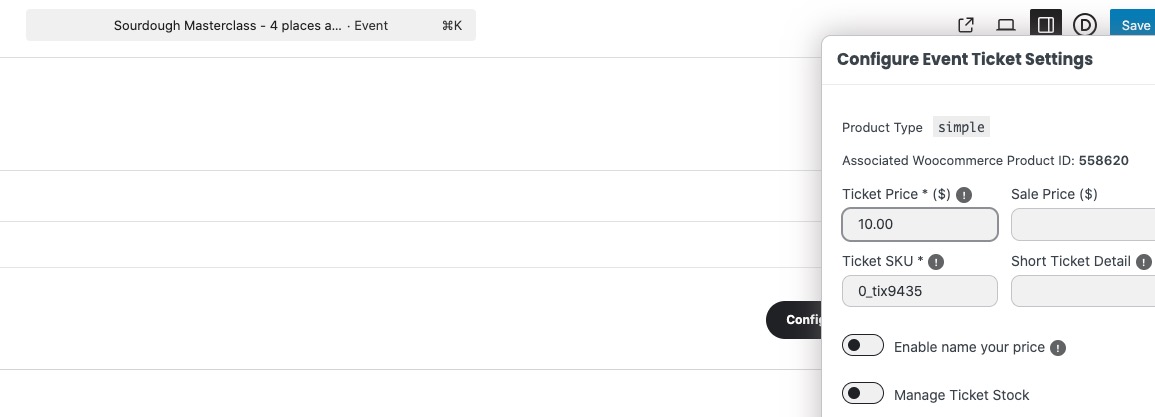Click the Ticket SKU input field
1155x417 pixels.
(920, 291)
